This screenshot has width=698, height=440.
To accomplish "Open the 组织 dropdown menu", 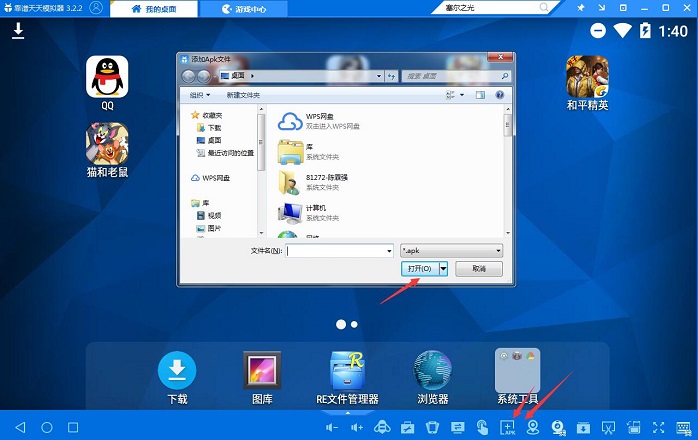I will tap(200, 95).
